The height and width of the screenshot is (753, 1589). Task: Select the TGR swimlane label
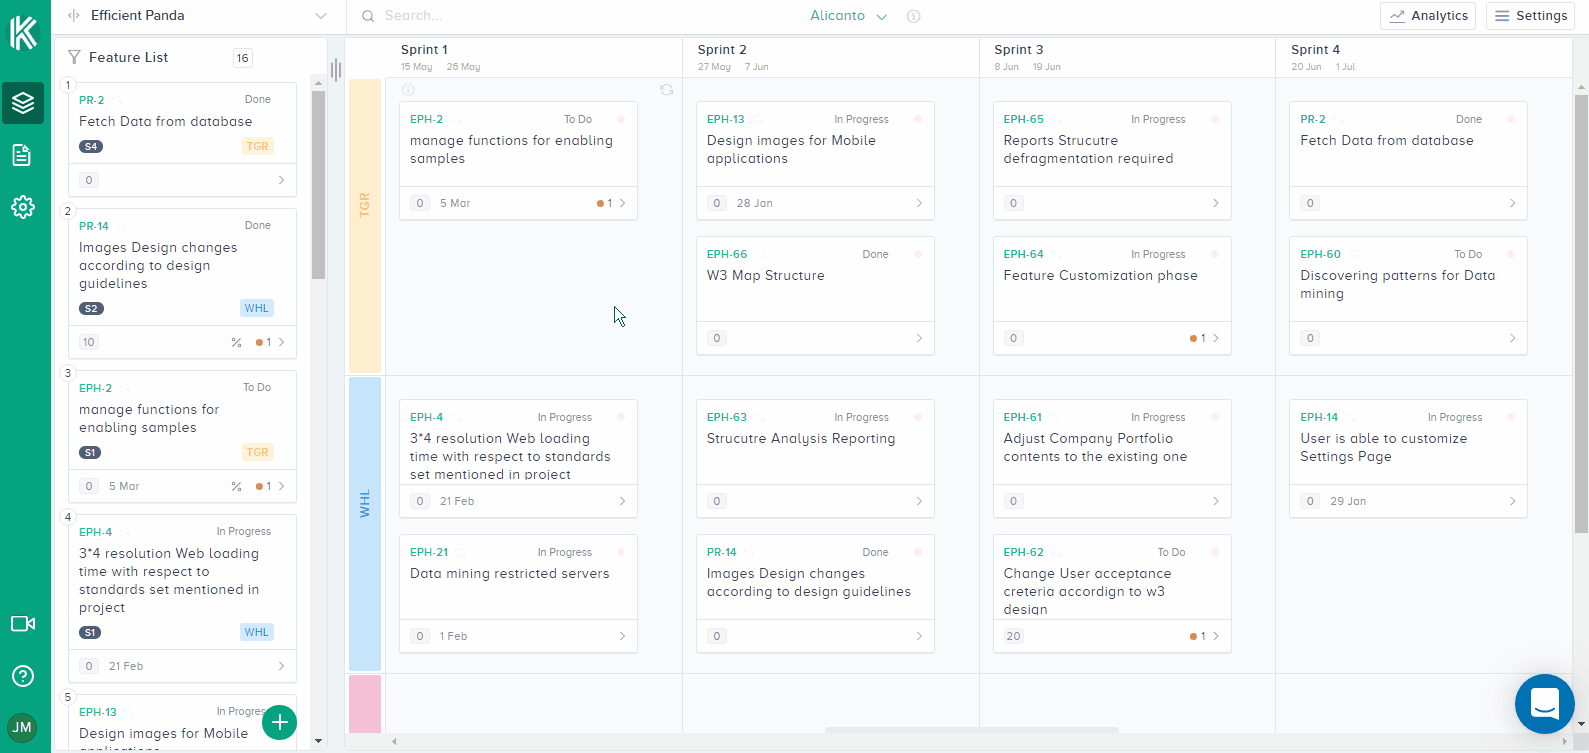pyautogui.click(x=365, y=225)
